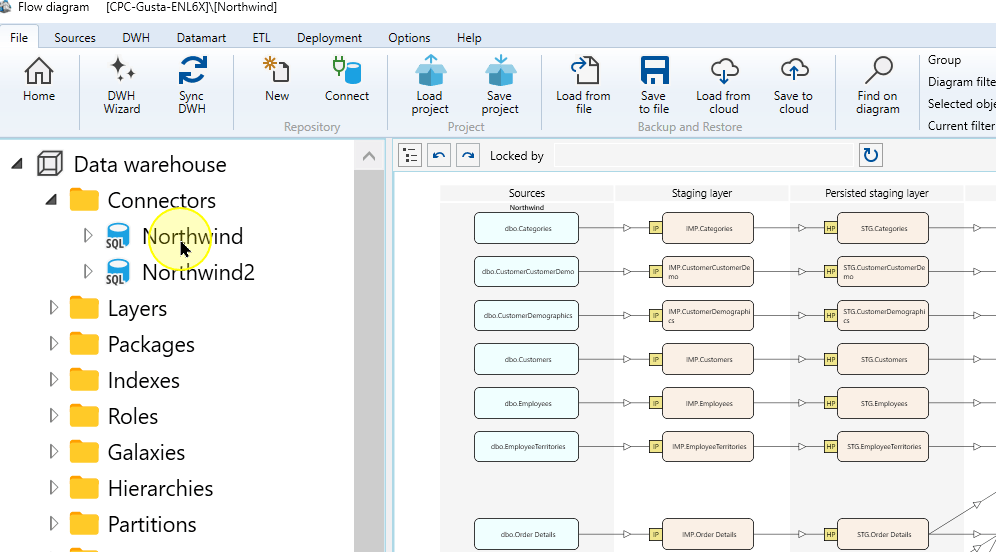Click the Sources column header
996x552 pixels.
pos(527,193)
